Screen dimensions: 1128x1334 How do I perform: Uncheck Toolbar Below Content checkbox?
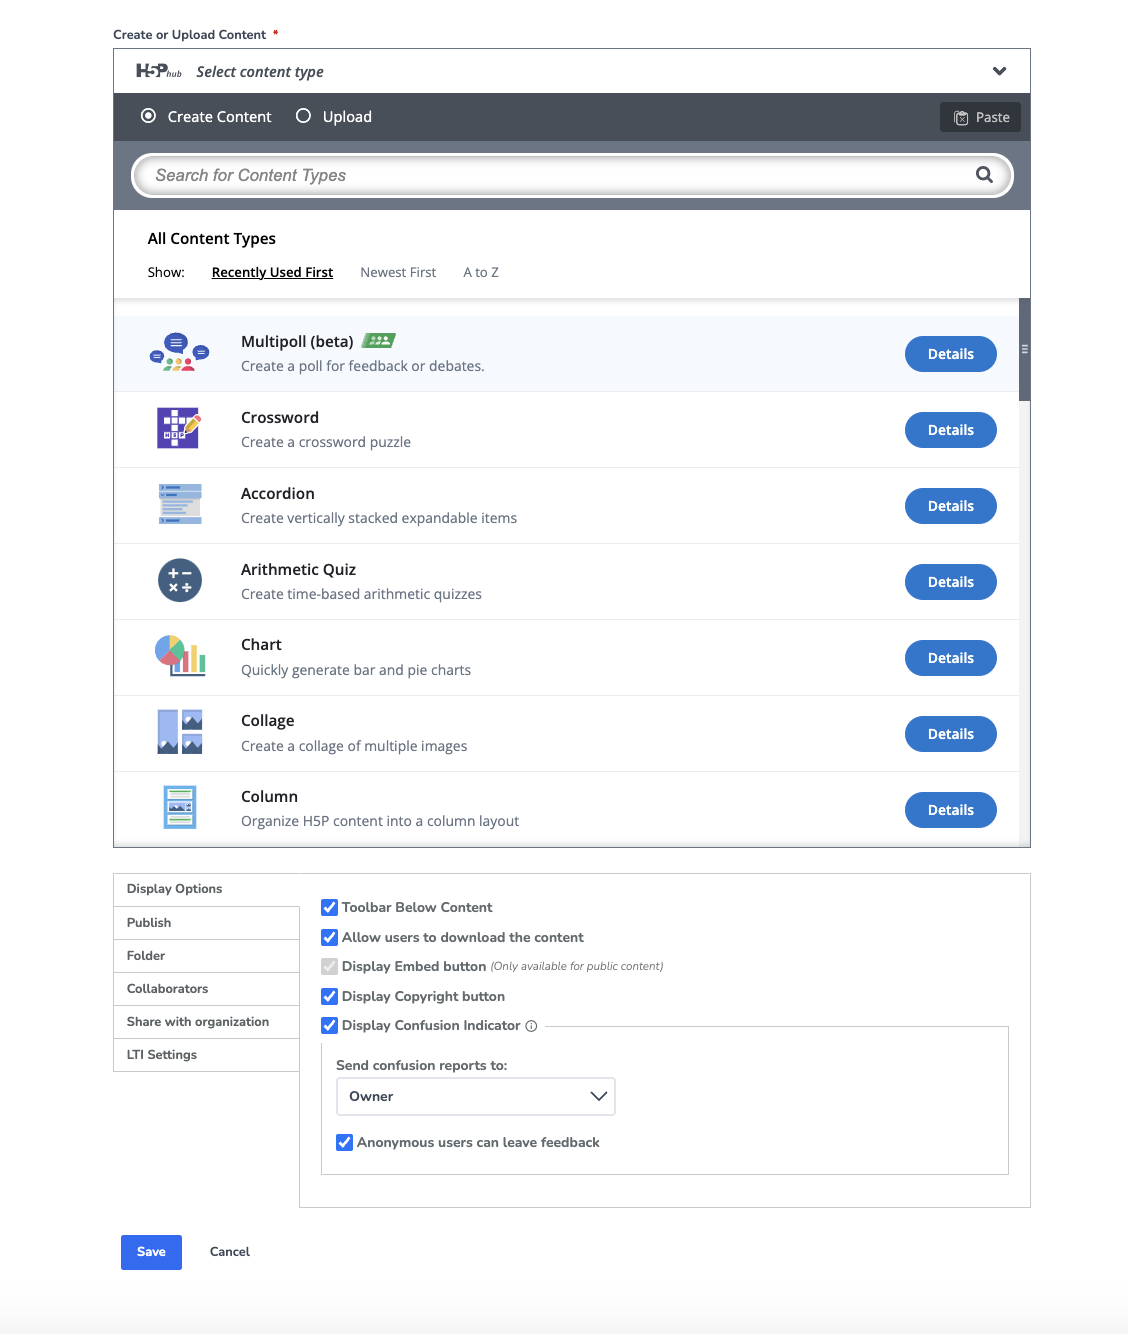(x=329, y=908)
